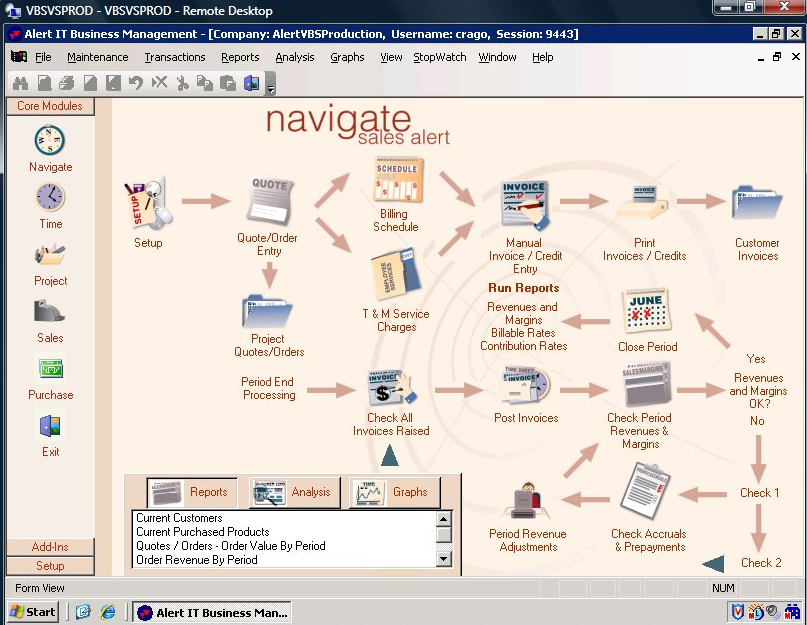Expand the Setup panel at sidebar bottom

pyautogui.click(x=50, y=566)
